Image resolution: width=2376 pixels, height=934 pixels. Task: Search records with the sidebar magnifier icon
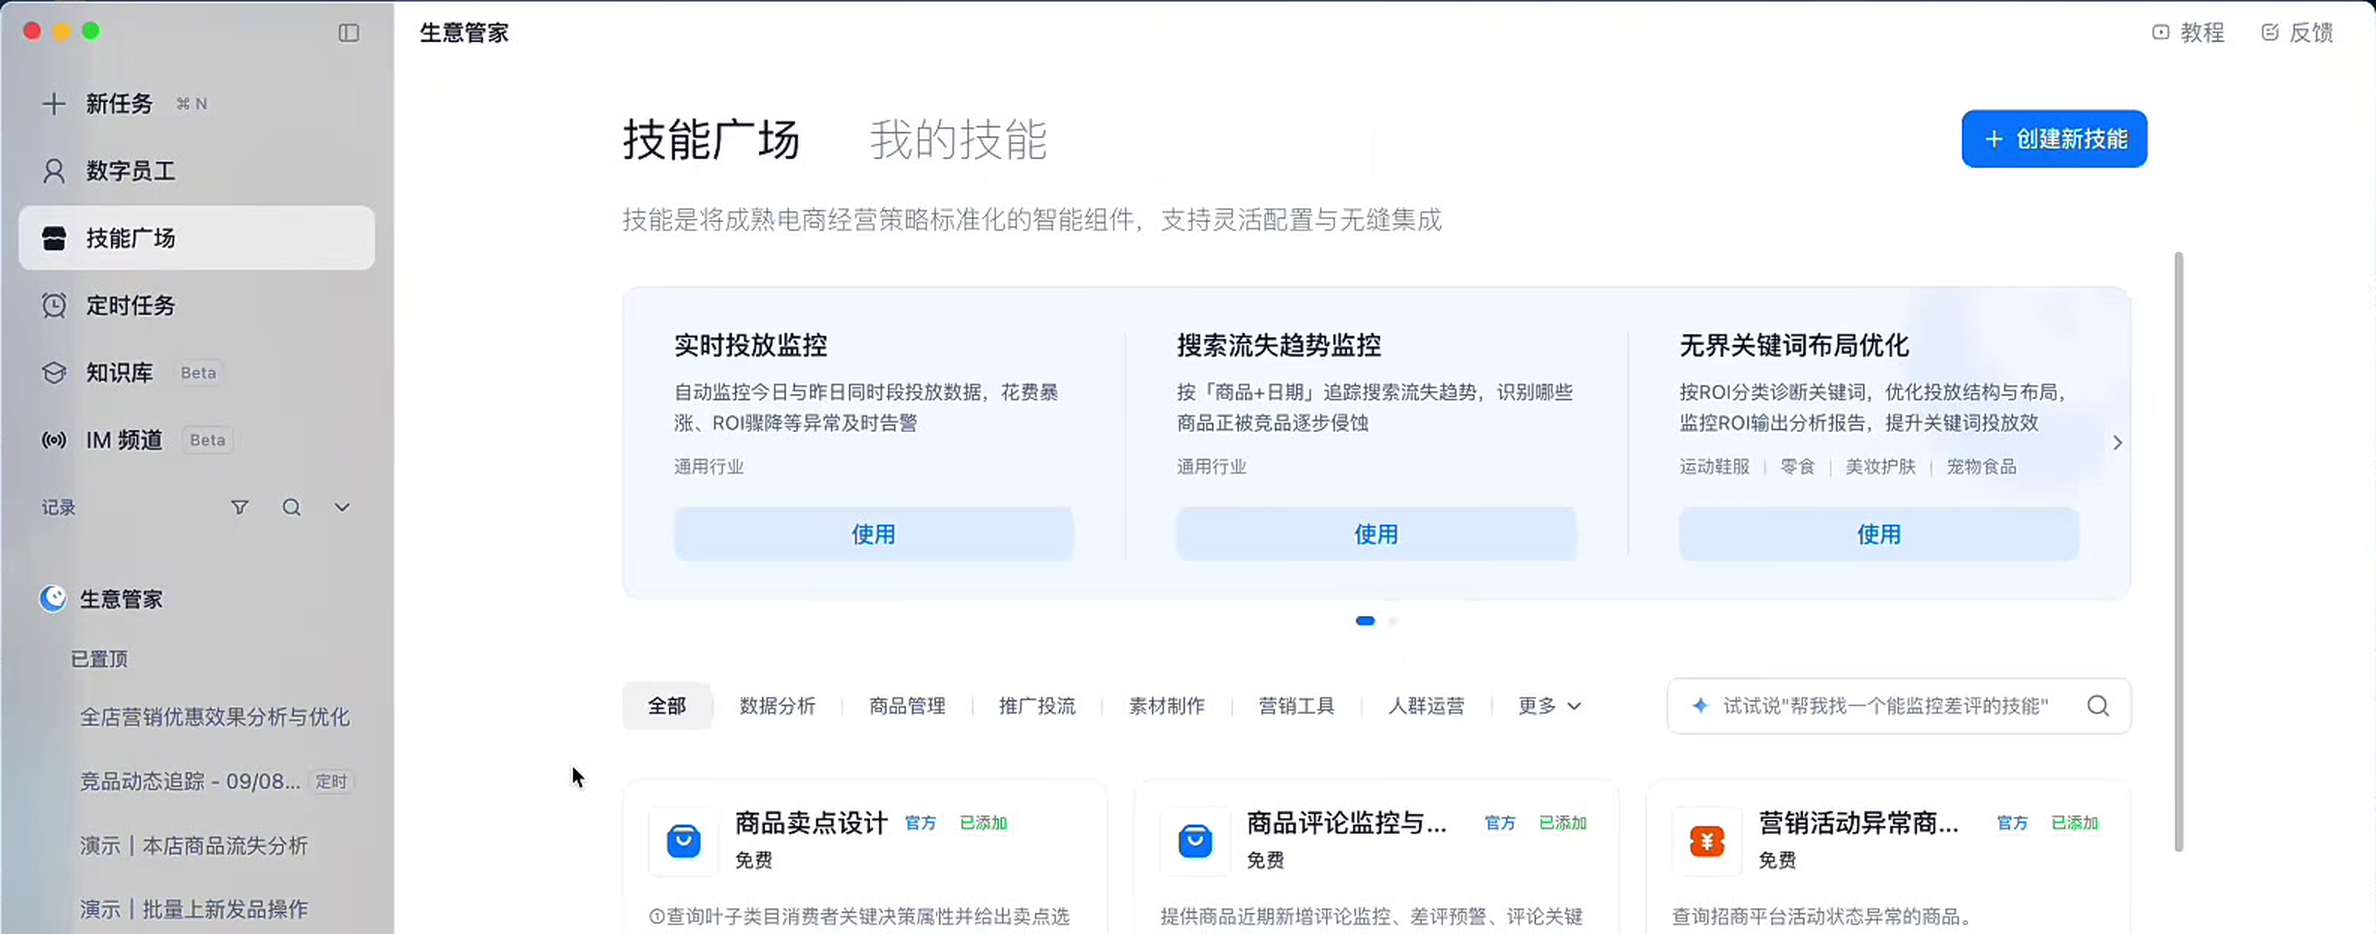pos(291,507)
